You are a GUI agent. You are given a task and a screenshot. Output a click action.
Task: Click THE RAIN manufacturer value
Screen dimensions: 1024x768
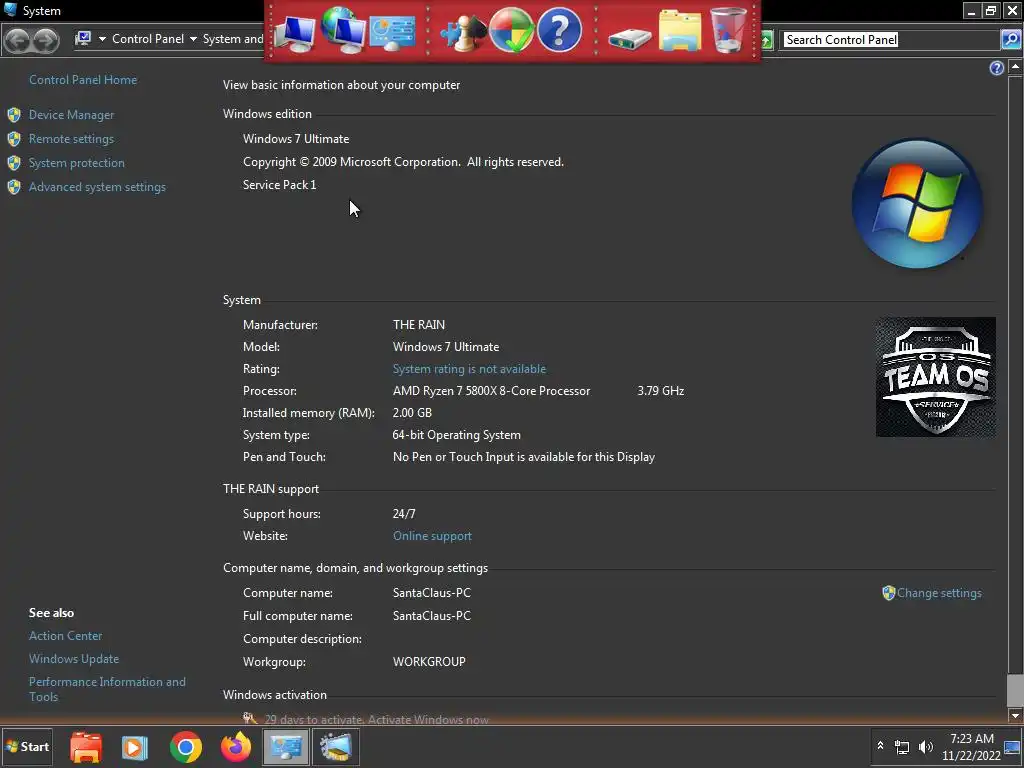pos(419,325)
